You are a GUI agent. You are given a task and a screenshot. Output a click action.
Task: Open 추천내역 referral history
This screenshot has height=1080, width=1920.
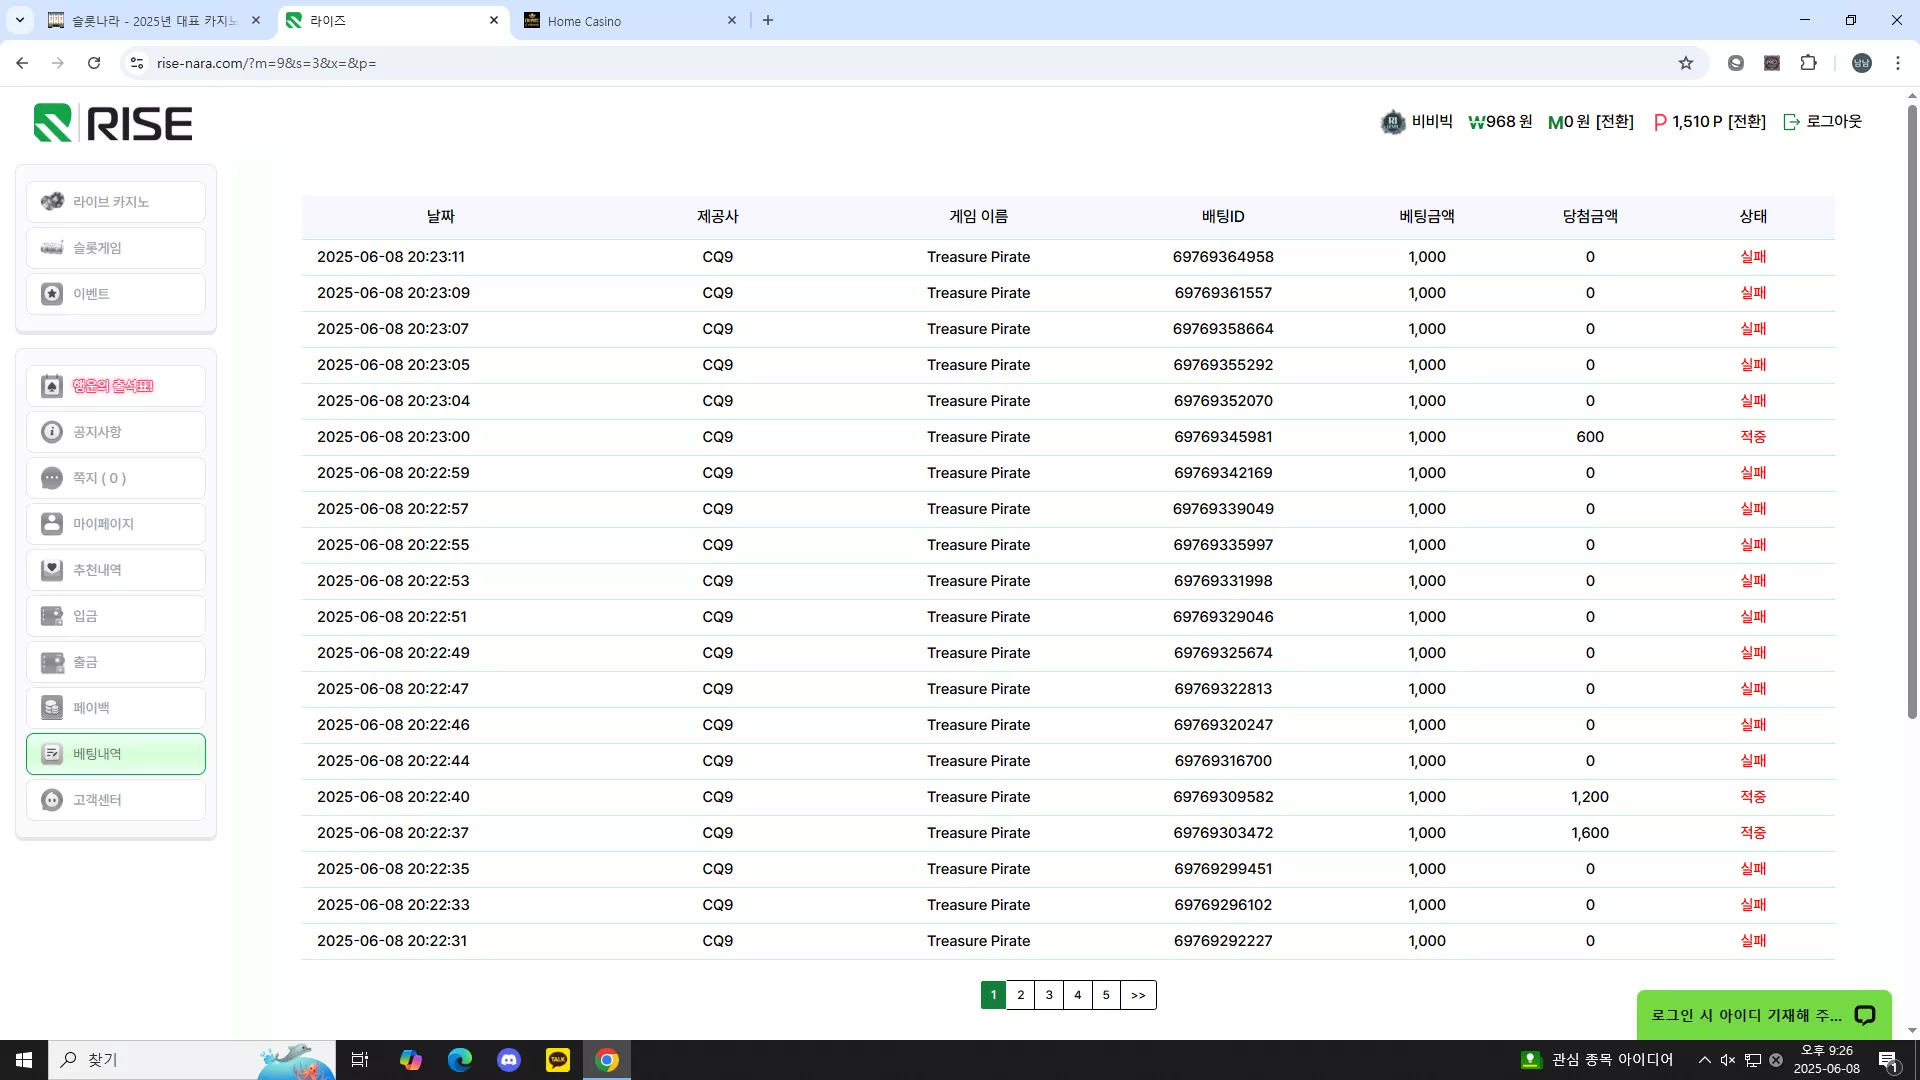(116, 570)
